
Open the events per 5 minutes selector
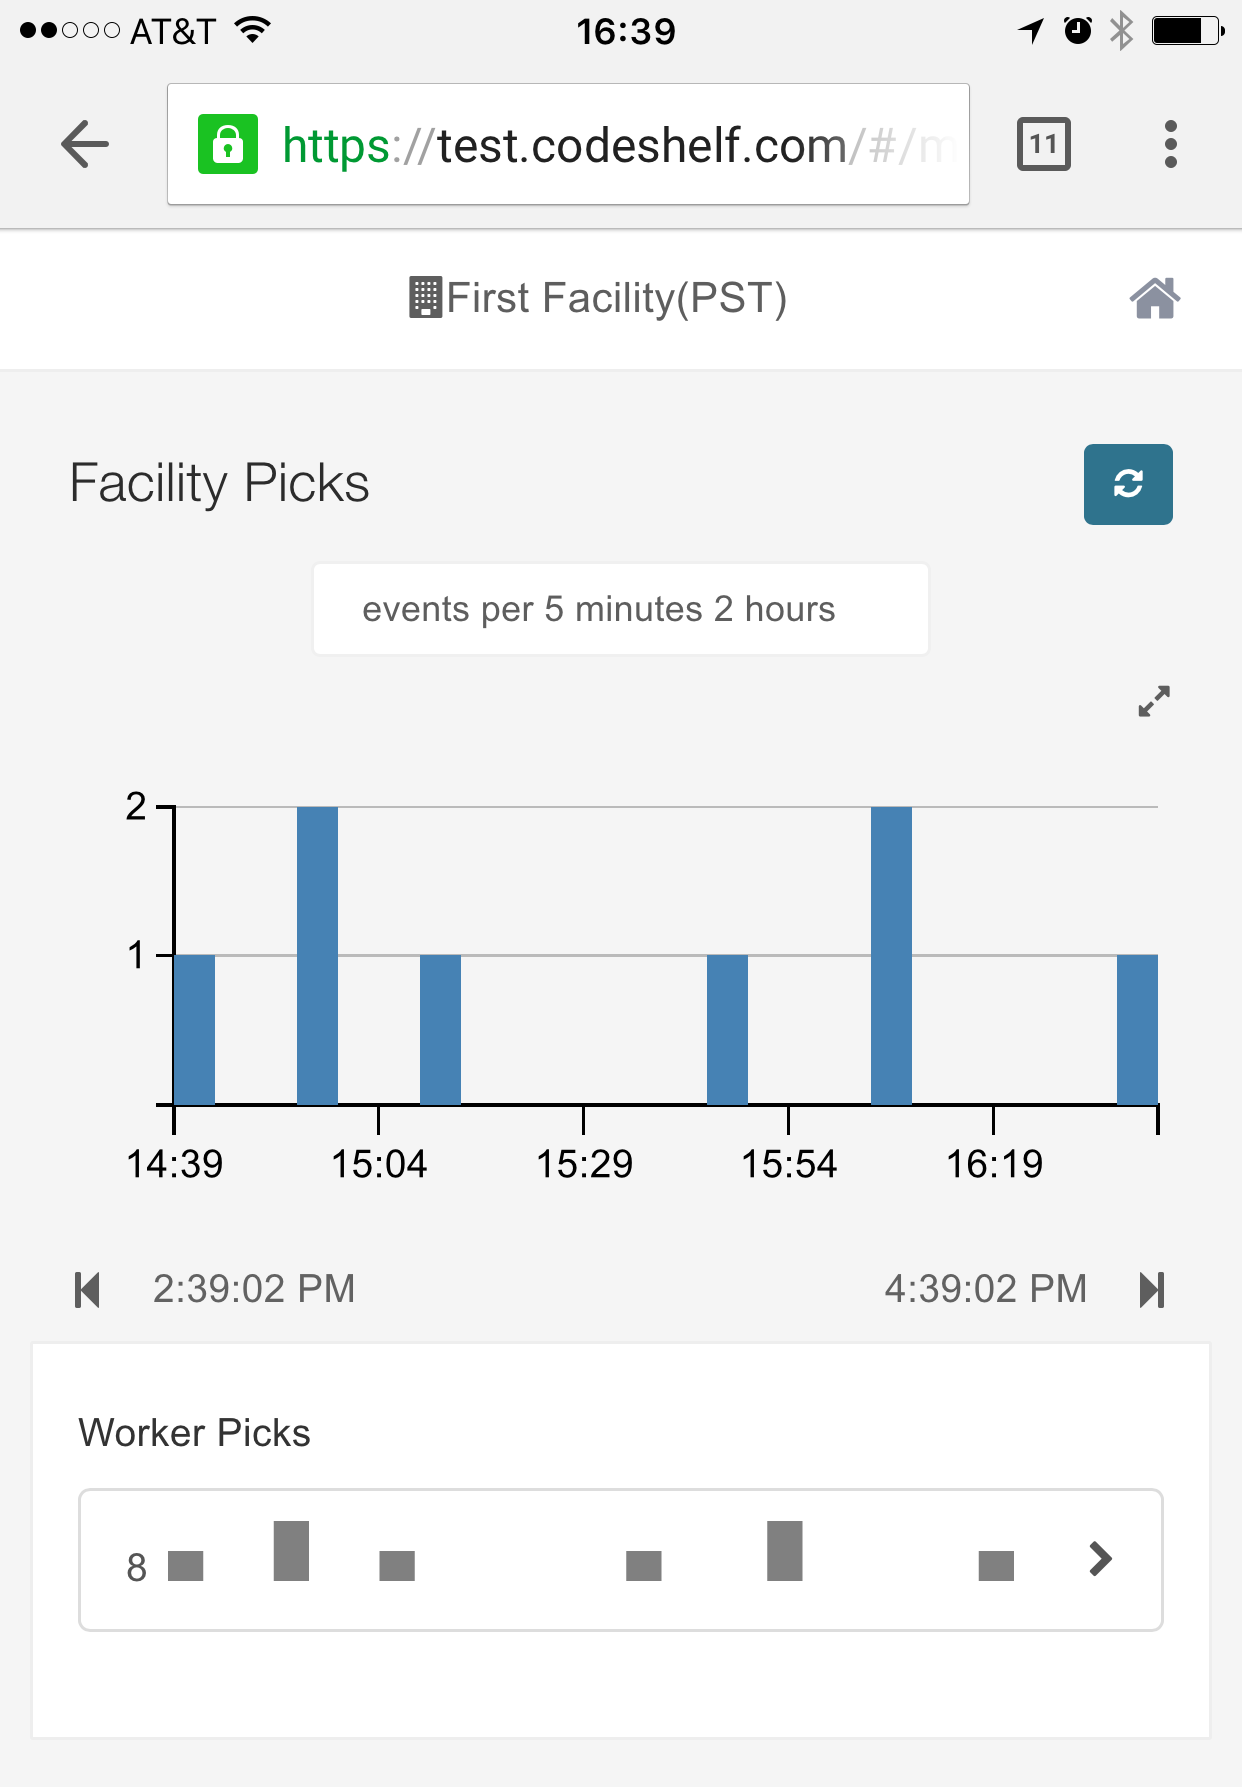620,609
